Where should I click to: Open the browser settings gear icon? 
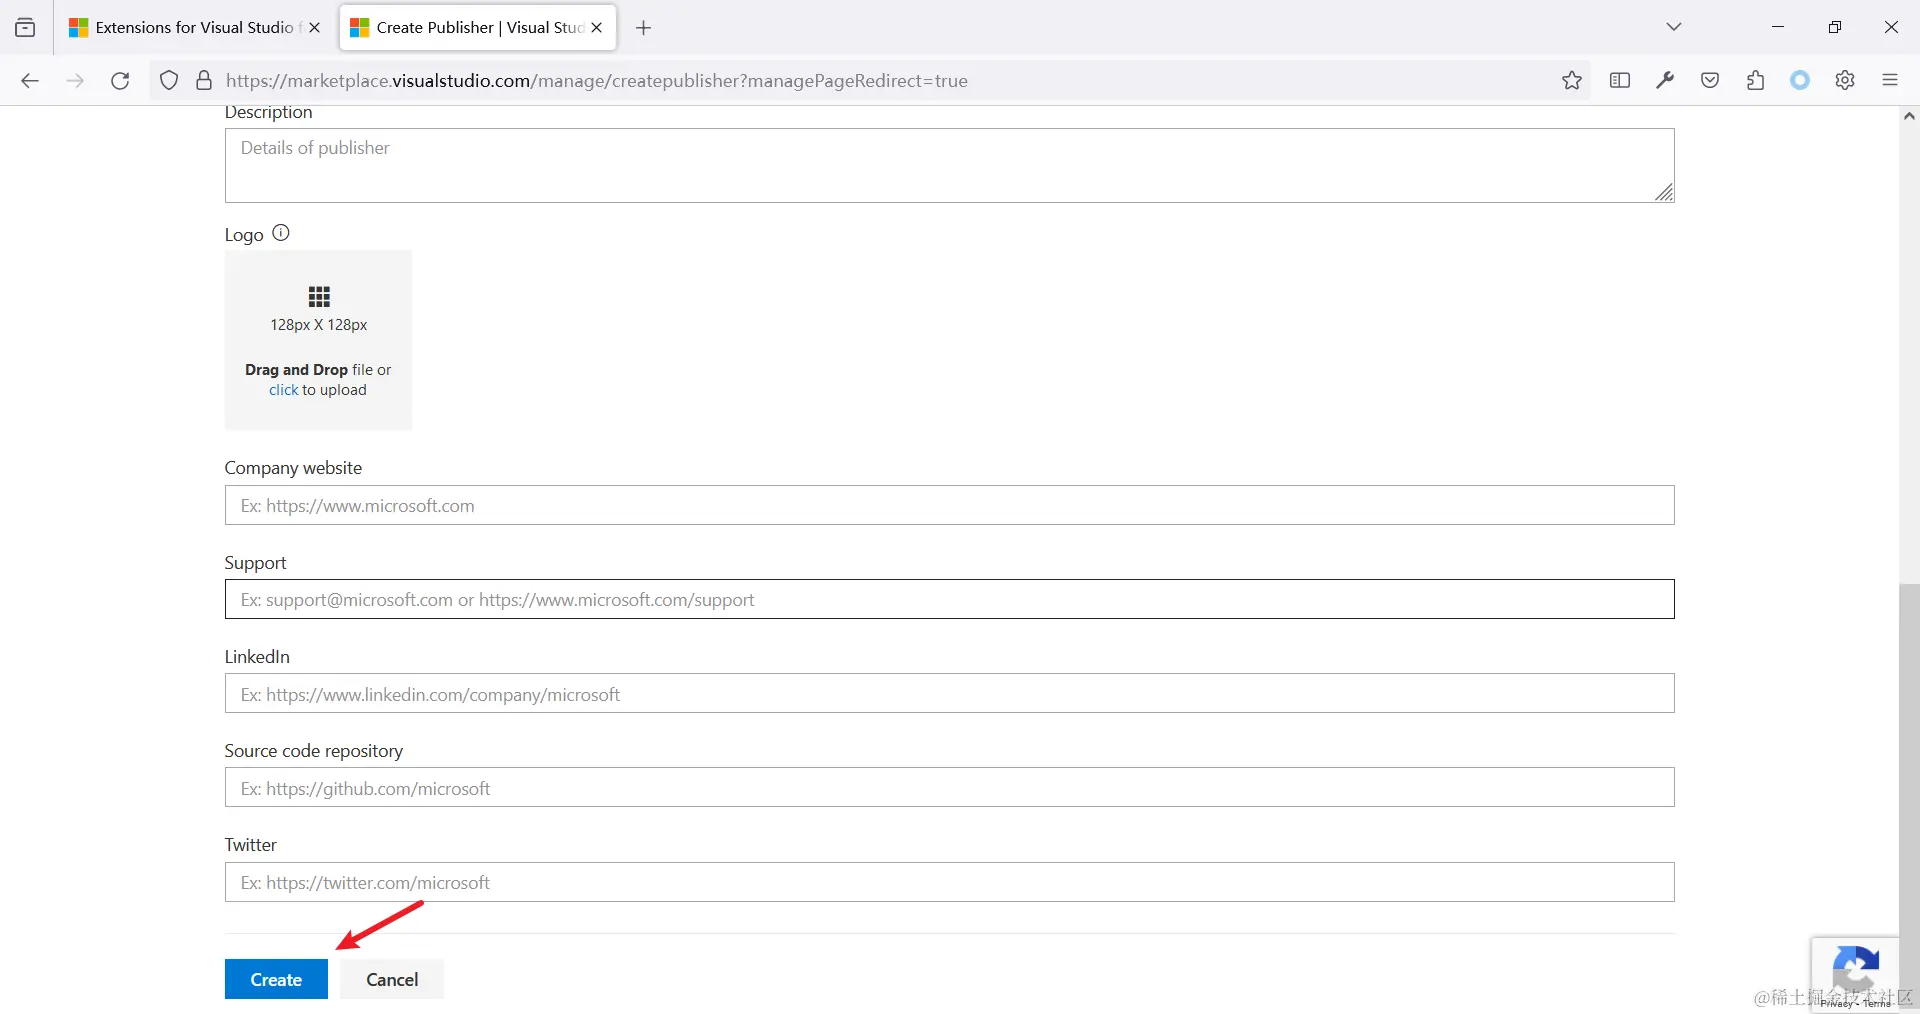tap(1845, 81)
